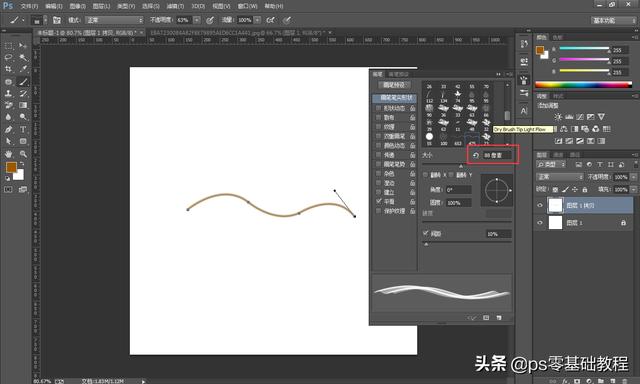
Task: Select the Dodge tool
Action: (x=23, y=117)
